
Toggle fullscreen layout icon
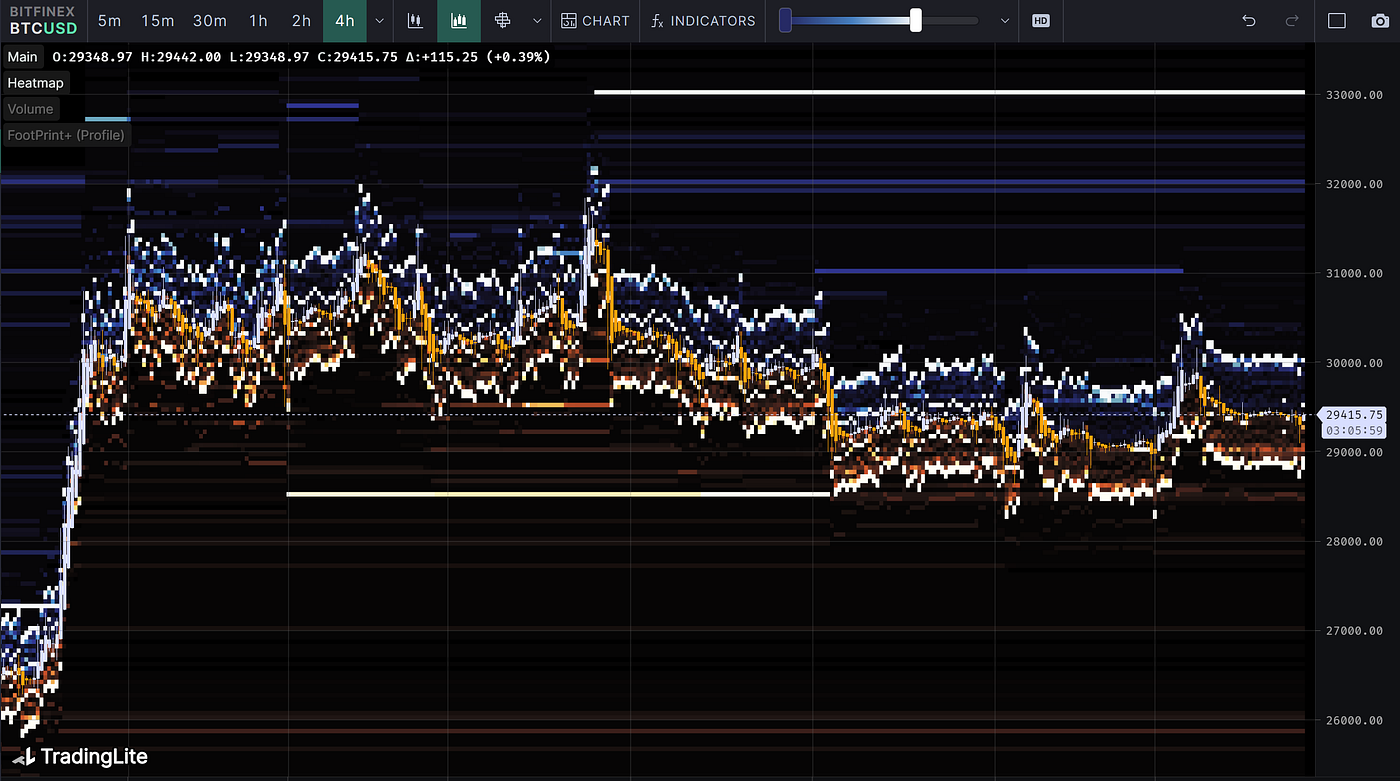tap(1337, 20)
